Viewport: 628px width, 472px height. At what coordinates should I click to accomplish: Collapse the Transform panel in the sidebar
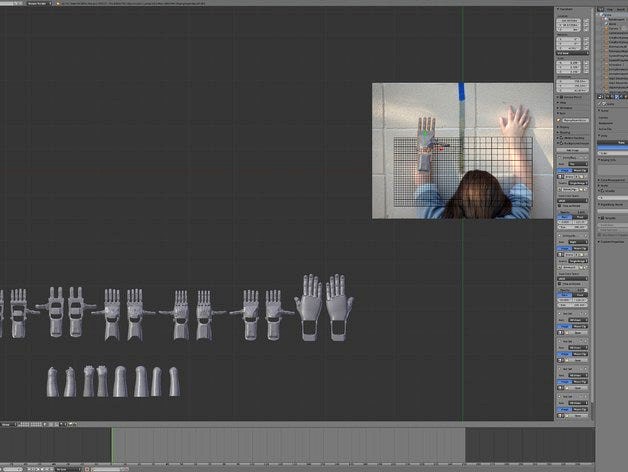point(561,9)
